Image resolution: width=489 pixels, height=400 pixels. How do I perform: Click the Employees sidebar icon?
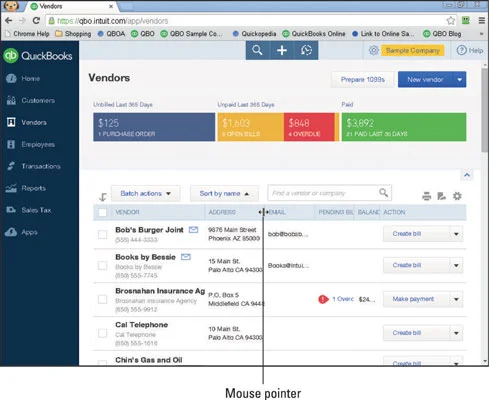(x=11, y=144)
